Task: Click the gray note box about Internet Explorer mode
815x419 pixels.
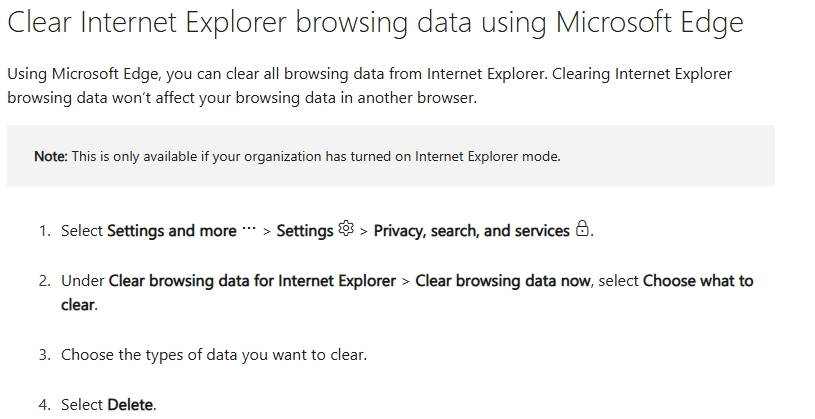Action: pos(391,155)
